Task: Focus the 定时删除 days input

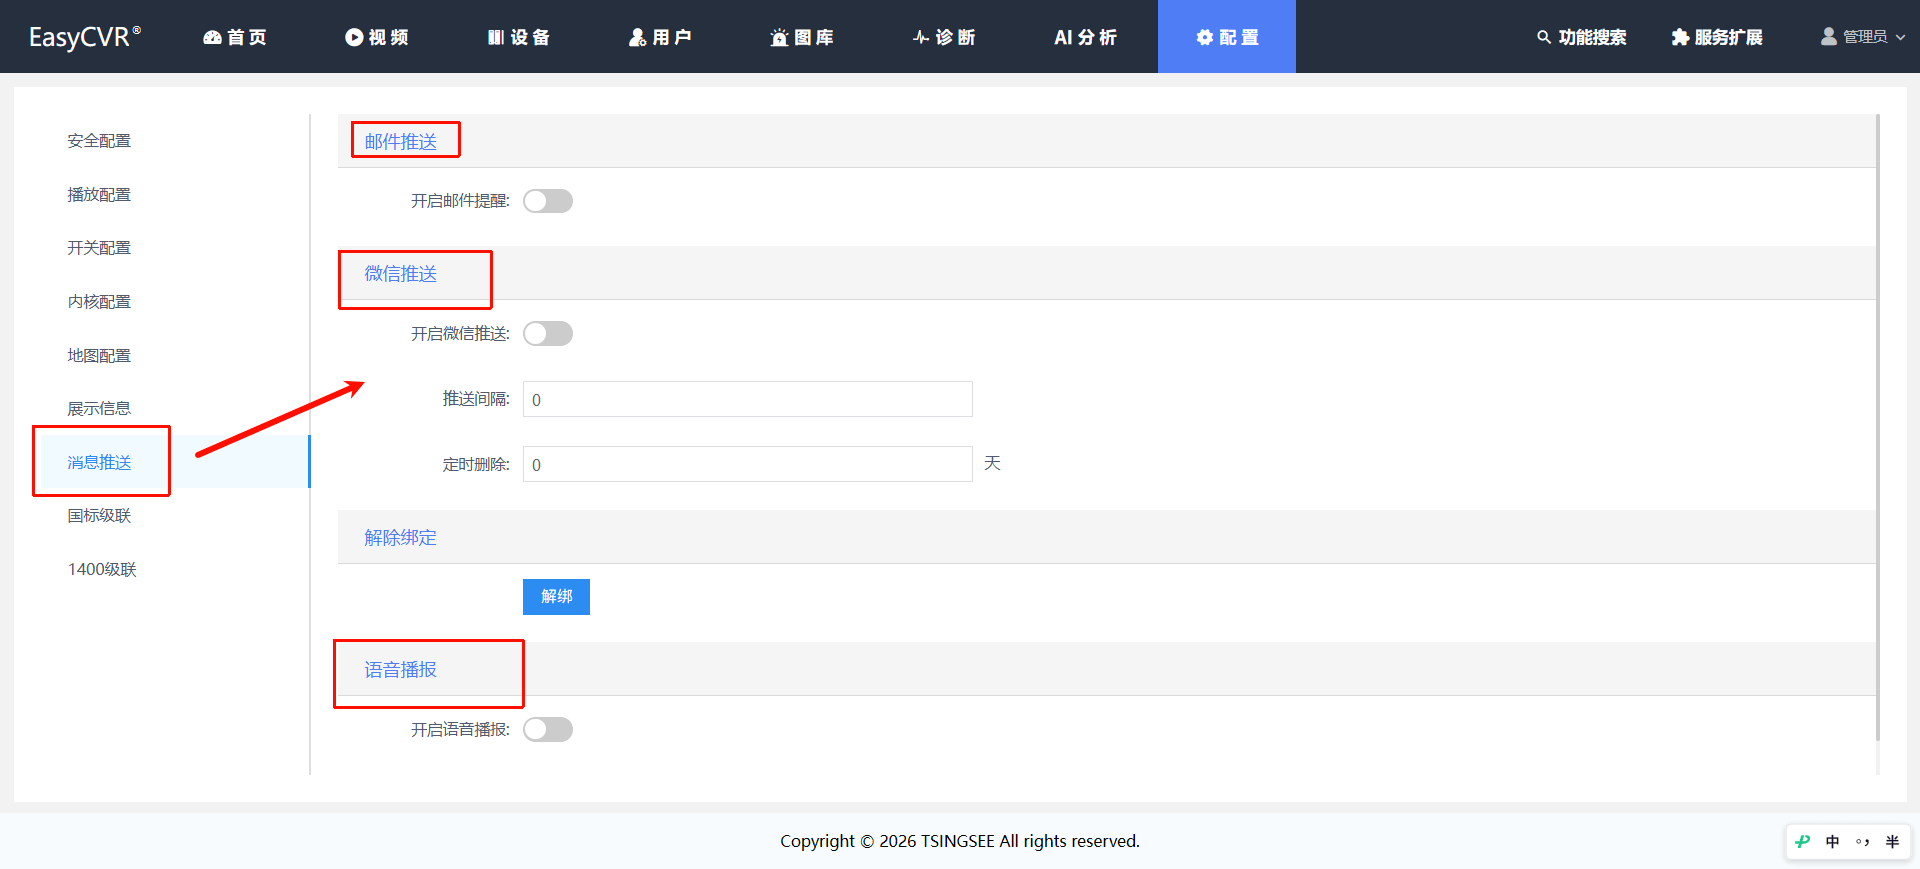Action: (747, 464)
